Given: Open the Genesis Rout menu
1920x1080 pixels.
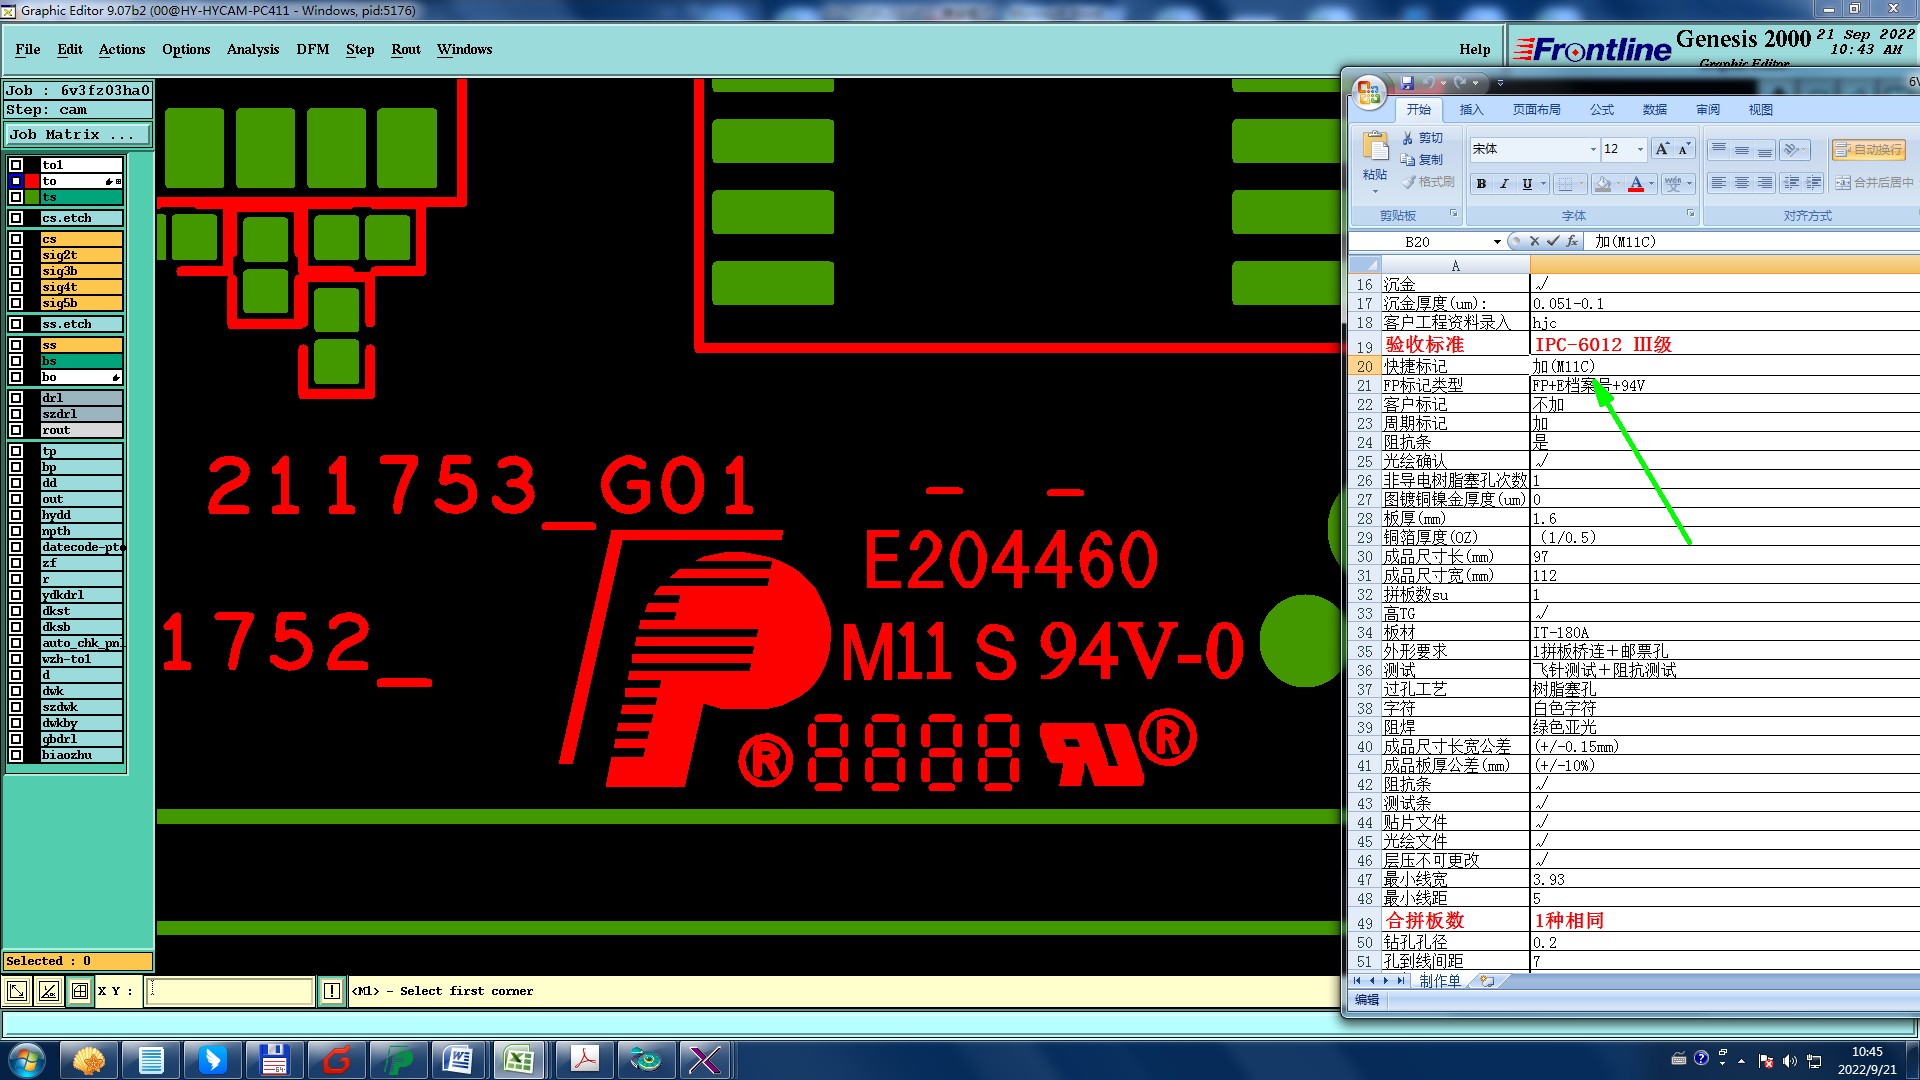Looking at the screenshot, I should [x=406, y=49].
